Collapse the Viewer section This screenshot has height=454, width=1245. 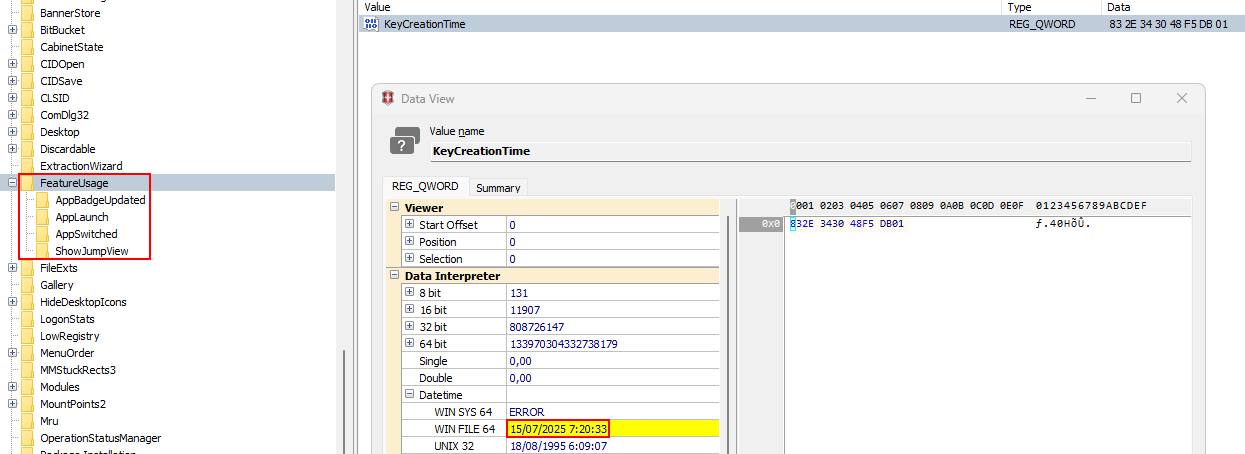393,208
